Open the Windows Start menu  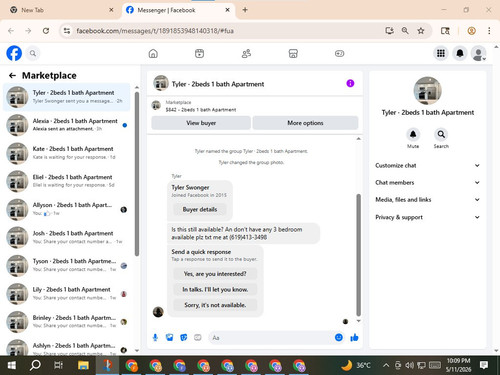[12, 365]
